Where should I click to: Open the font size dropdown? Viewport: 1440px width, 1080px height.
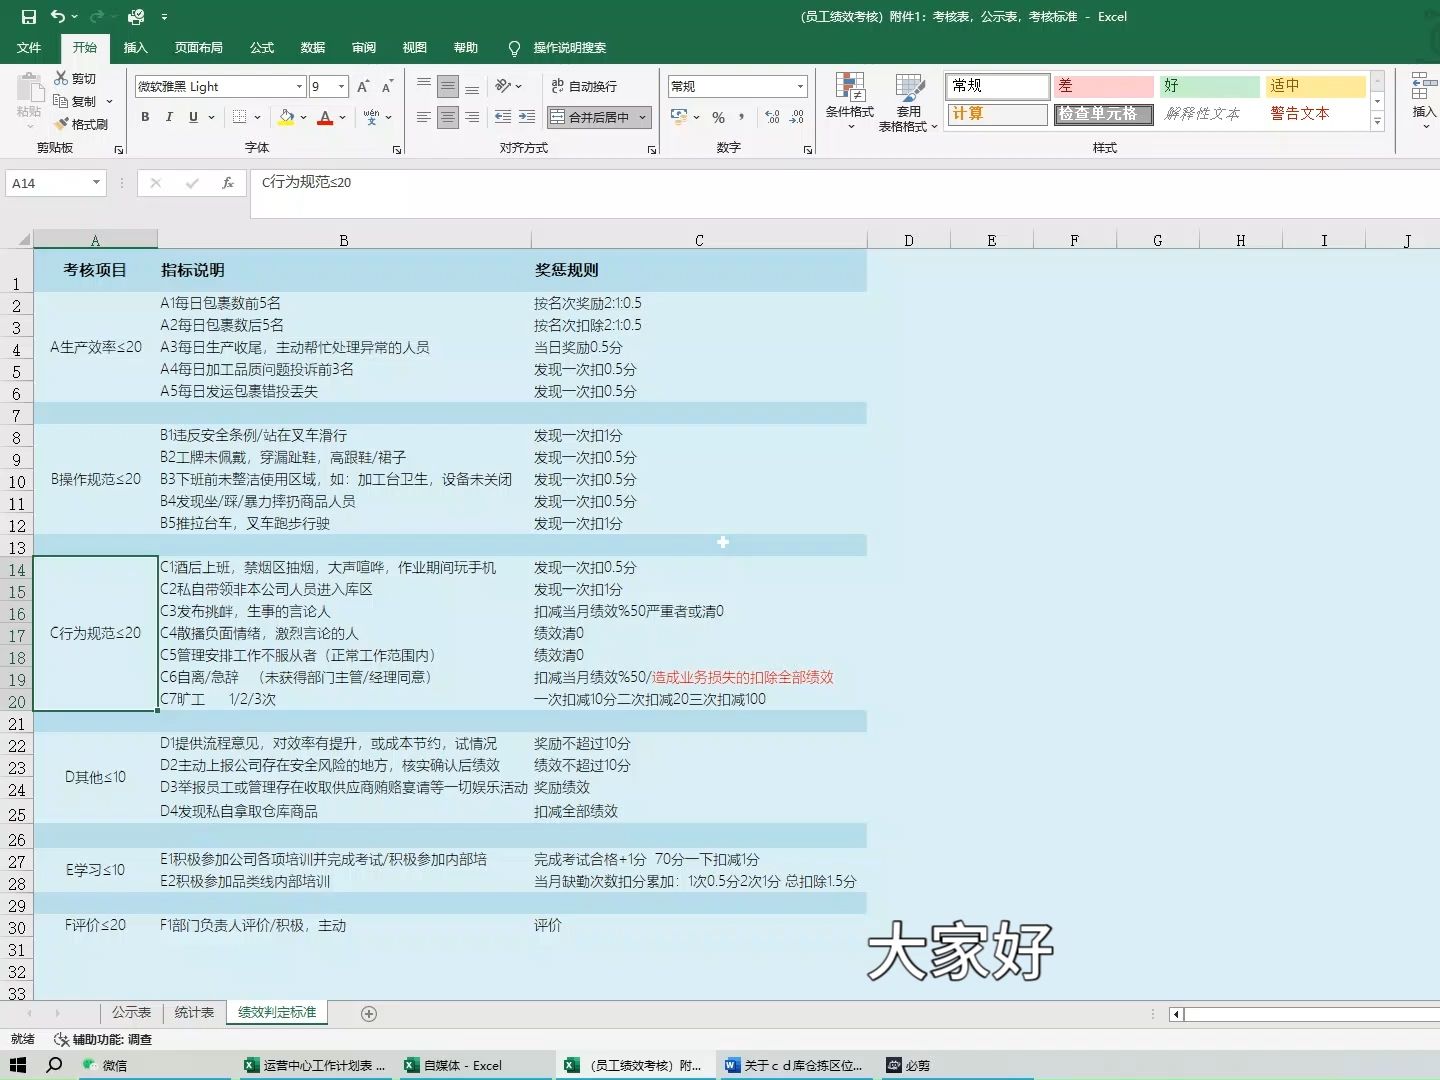click(341, 86)
